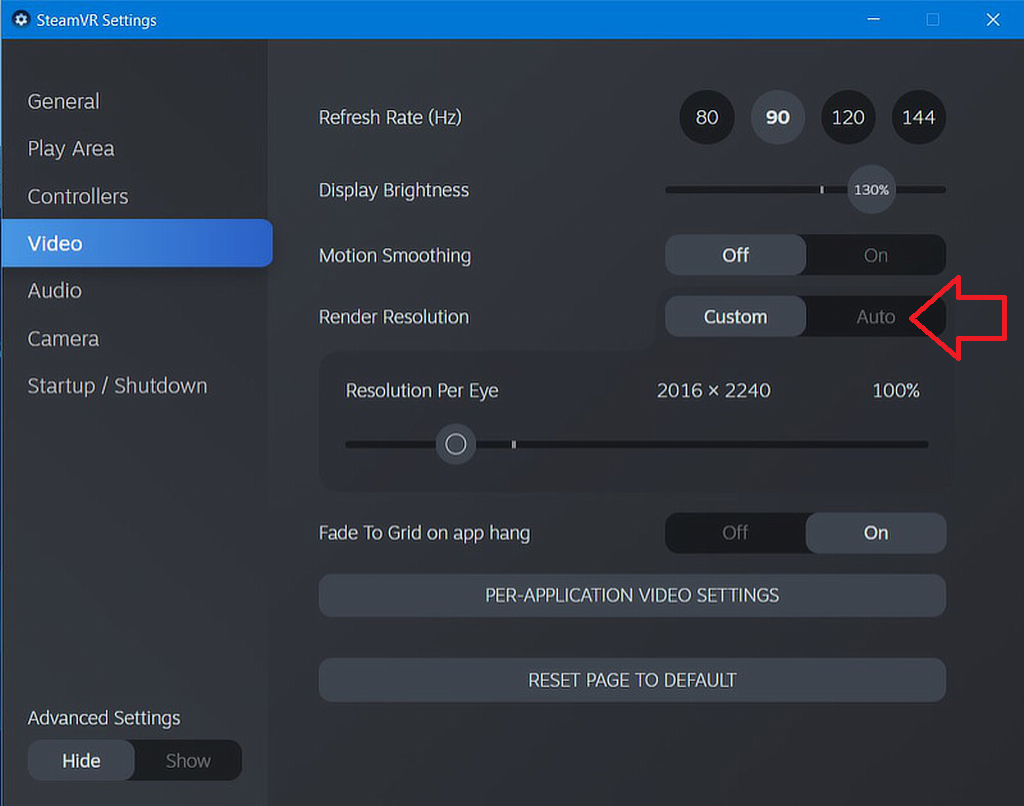Go to Audio settings
This screenshot has width=1024, height=806.
[x=54, y=290]
